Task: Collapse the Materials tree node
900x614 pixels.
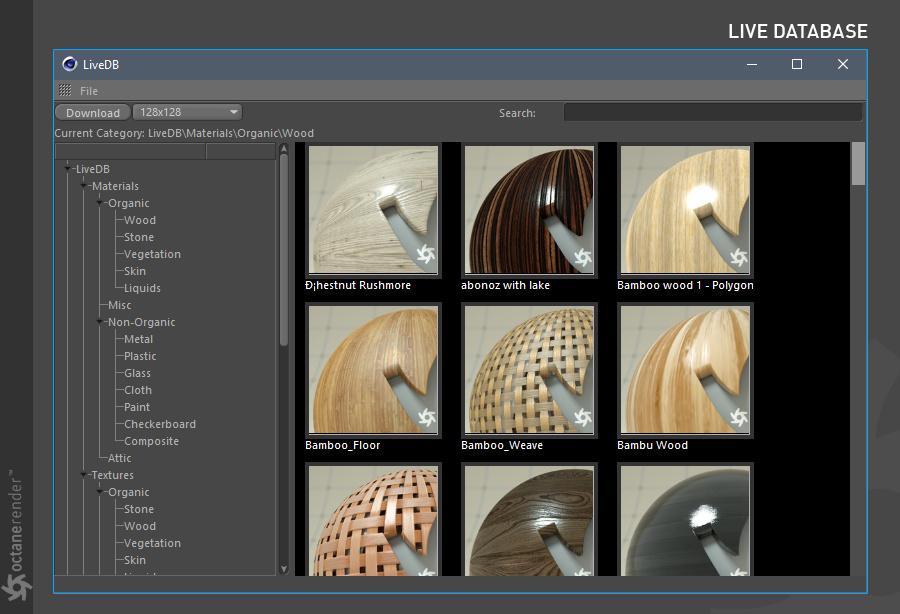Action: tap(84, 186)
